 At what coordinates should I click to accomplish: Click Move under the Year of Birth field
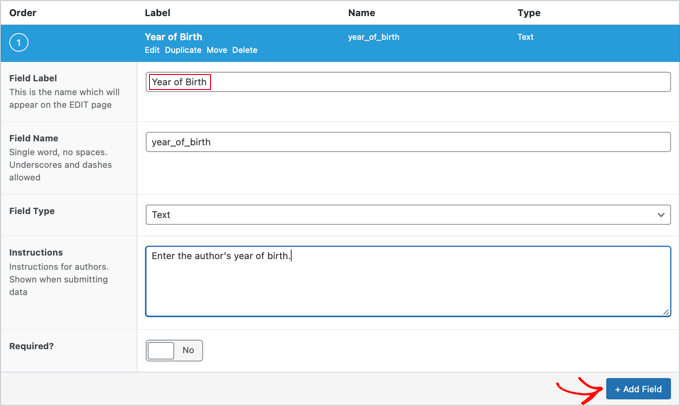coord(217,50)
